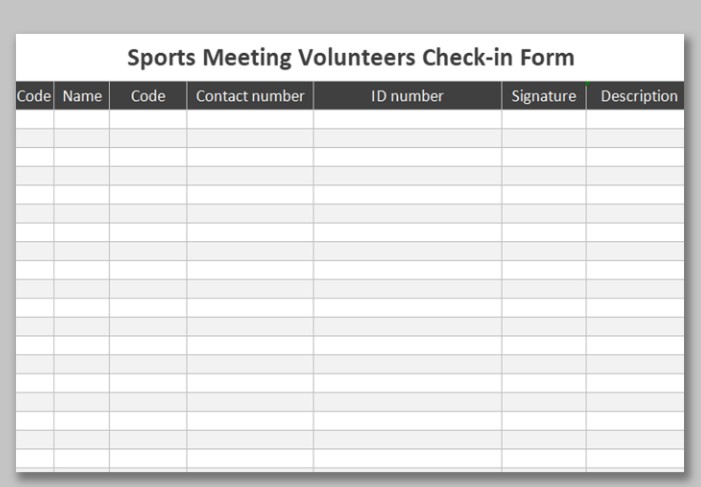Select the Description column header
The image size is (701, 487).
[x=639, y=96]
